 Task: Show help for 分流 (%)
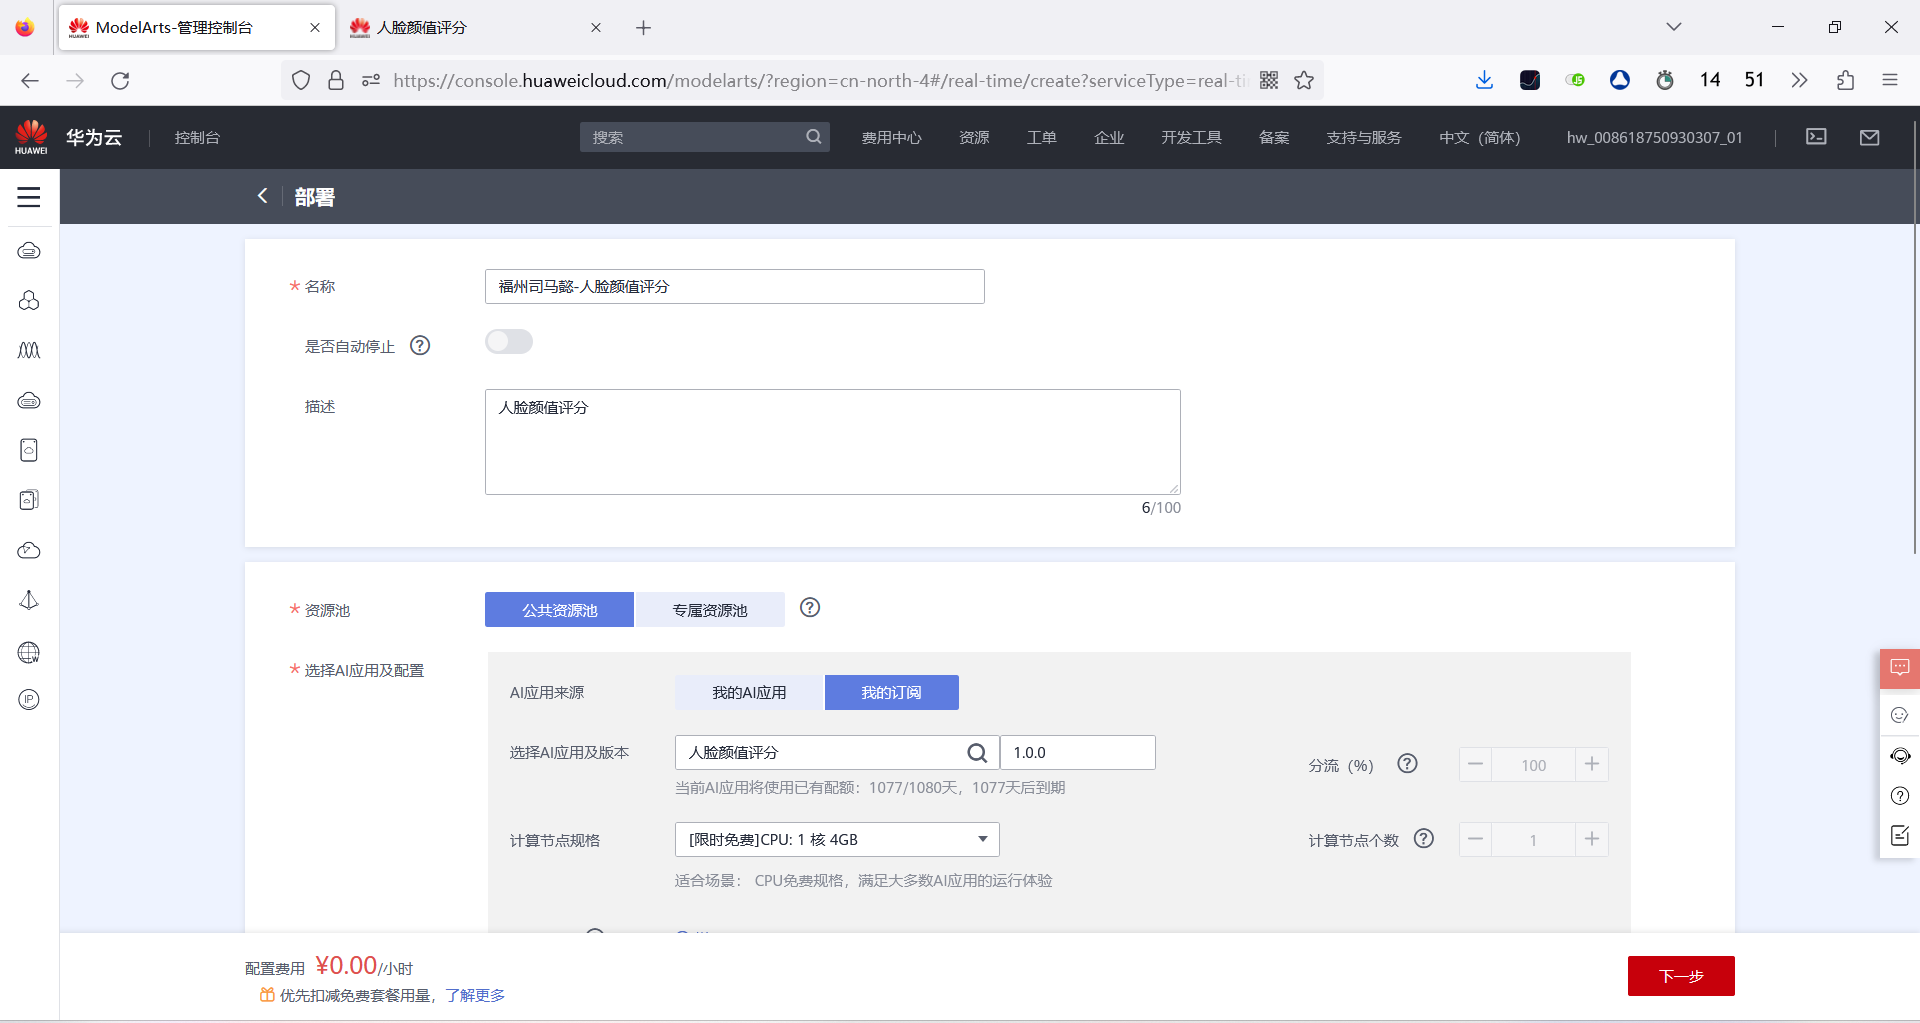click(1407, 764)
